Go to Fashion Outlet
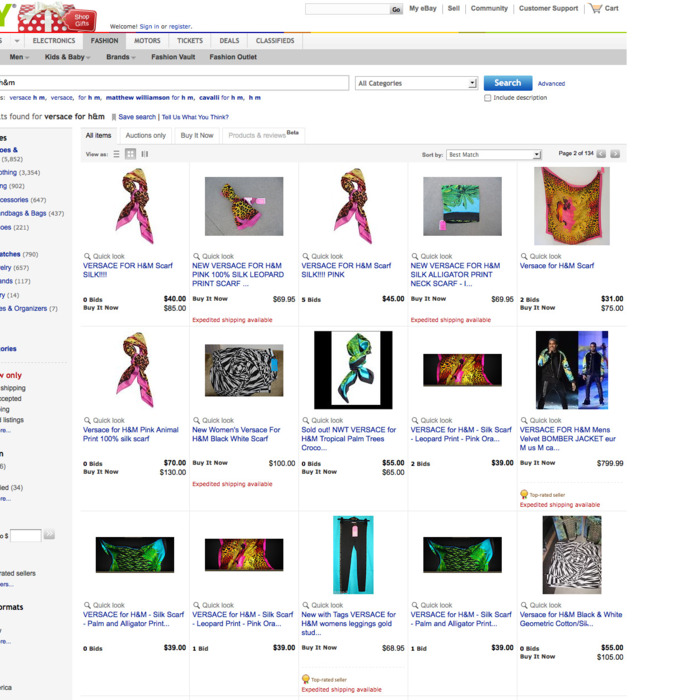The height and width of the screenshot is (700, 700). [233, 57]
